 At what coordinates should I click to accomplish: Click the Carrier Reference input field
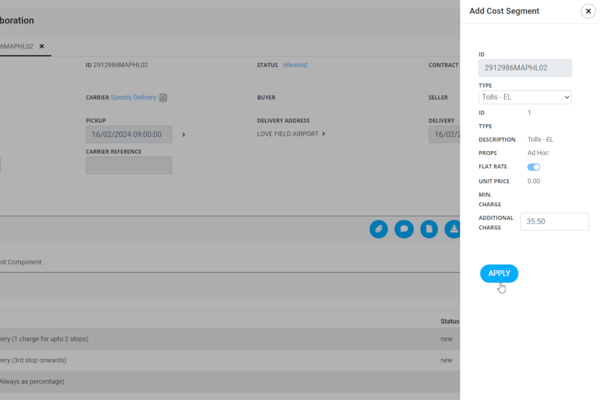(x=129, y=165)
